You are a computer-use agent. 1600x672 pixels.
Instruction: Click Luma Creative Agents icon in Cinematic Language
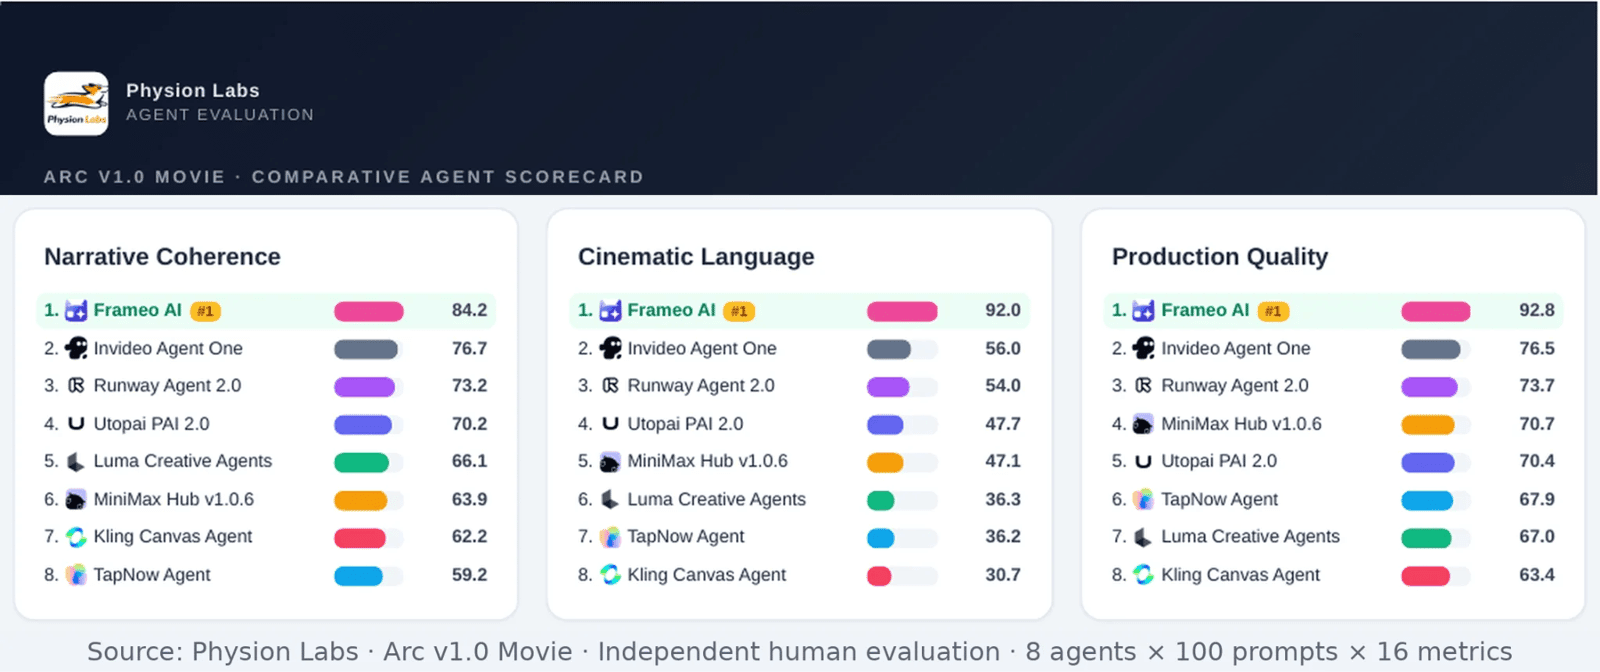pos(610,499)
